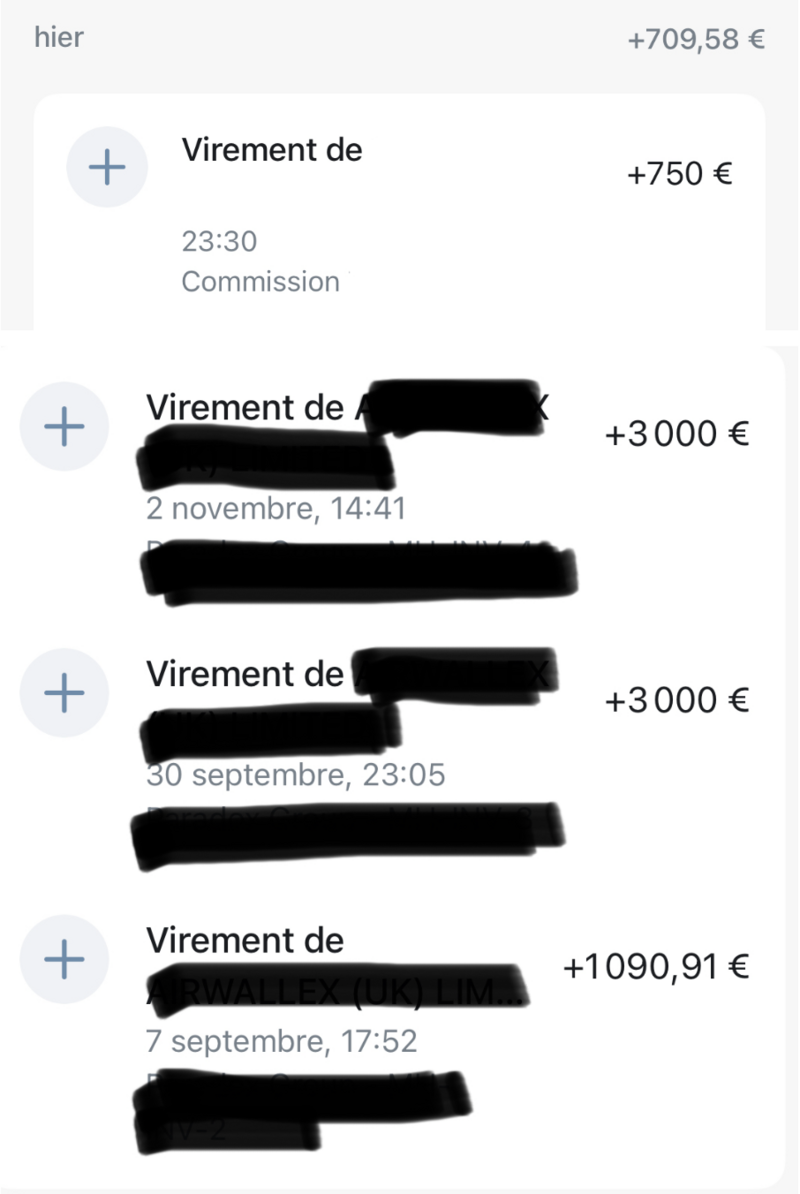Tap the 'hier' date section header
The width and height of the screenshot is (800, 1194).
59,37
